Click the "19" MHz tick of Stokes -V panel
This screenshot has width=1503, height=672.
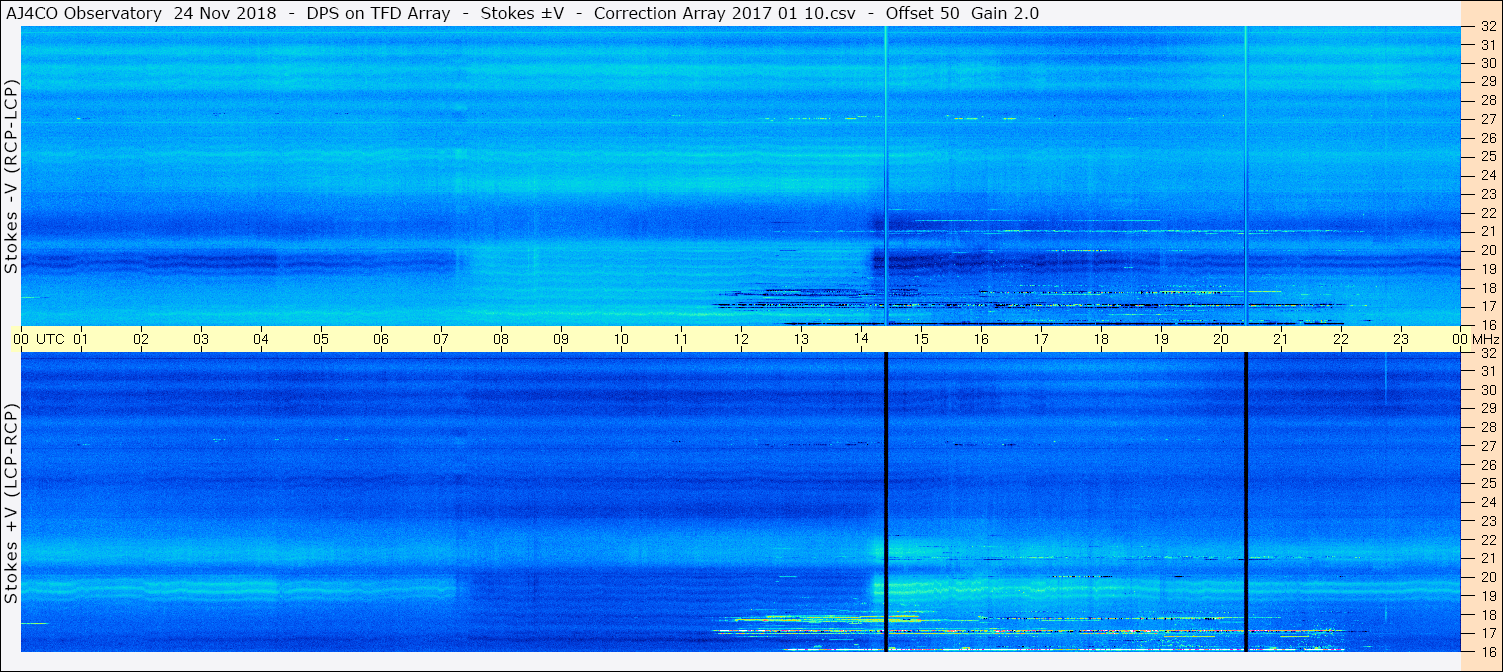click(x=1487, y=269)
